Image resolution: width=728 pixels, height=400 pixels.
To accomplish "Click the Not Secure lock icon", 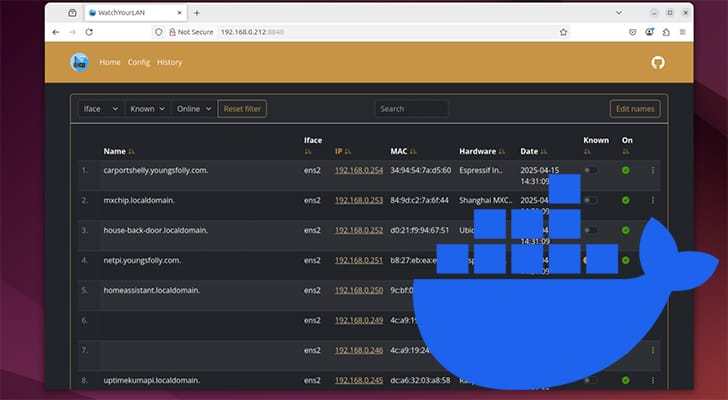I will click(172, 32).
